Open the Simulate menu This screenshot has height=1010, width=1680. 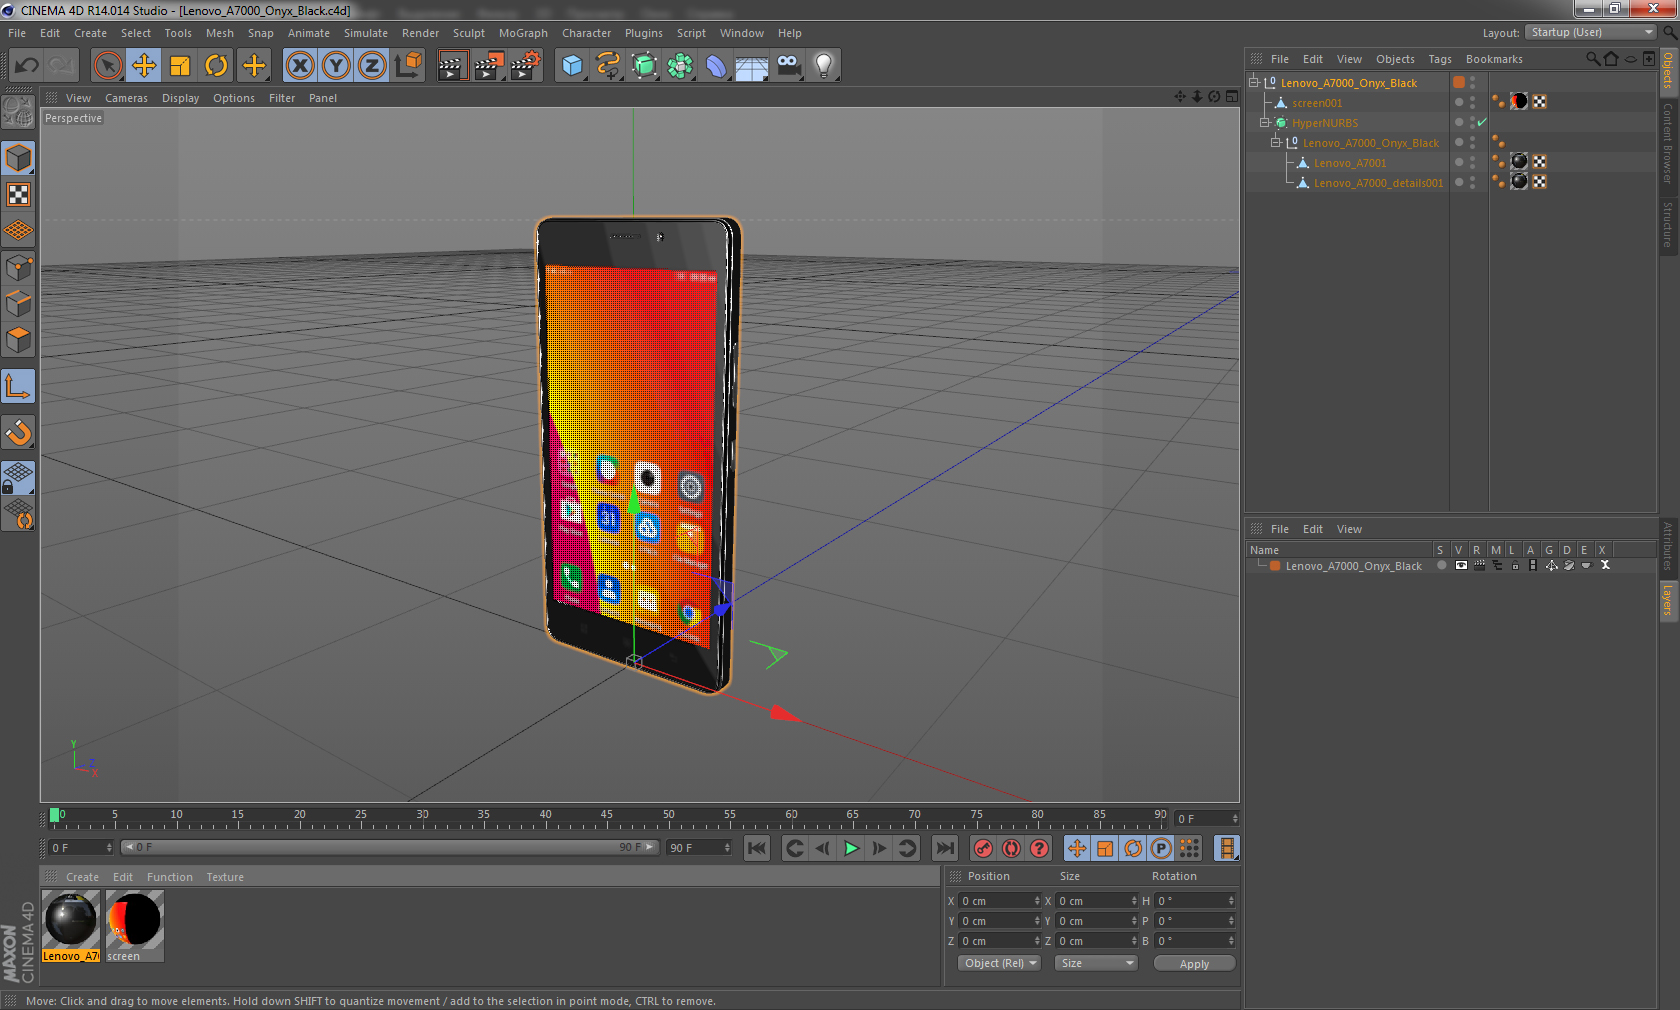[366, 33]
